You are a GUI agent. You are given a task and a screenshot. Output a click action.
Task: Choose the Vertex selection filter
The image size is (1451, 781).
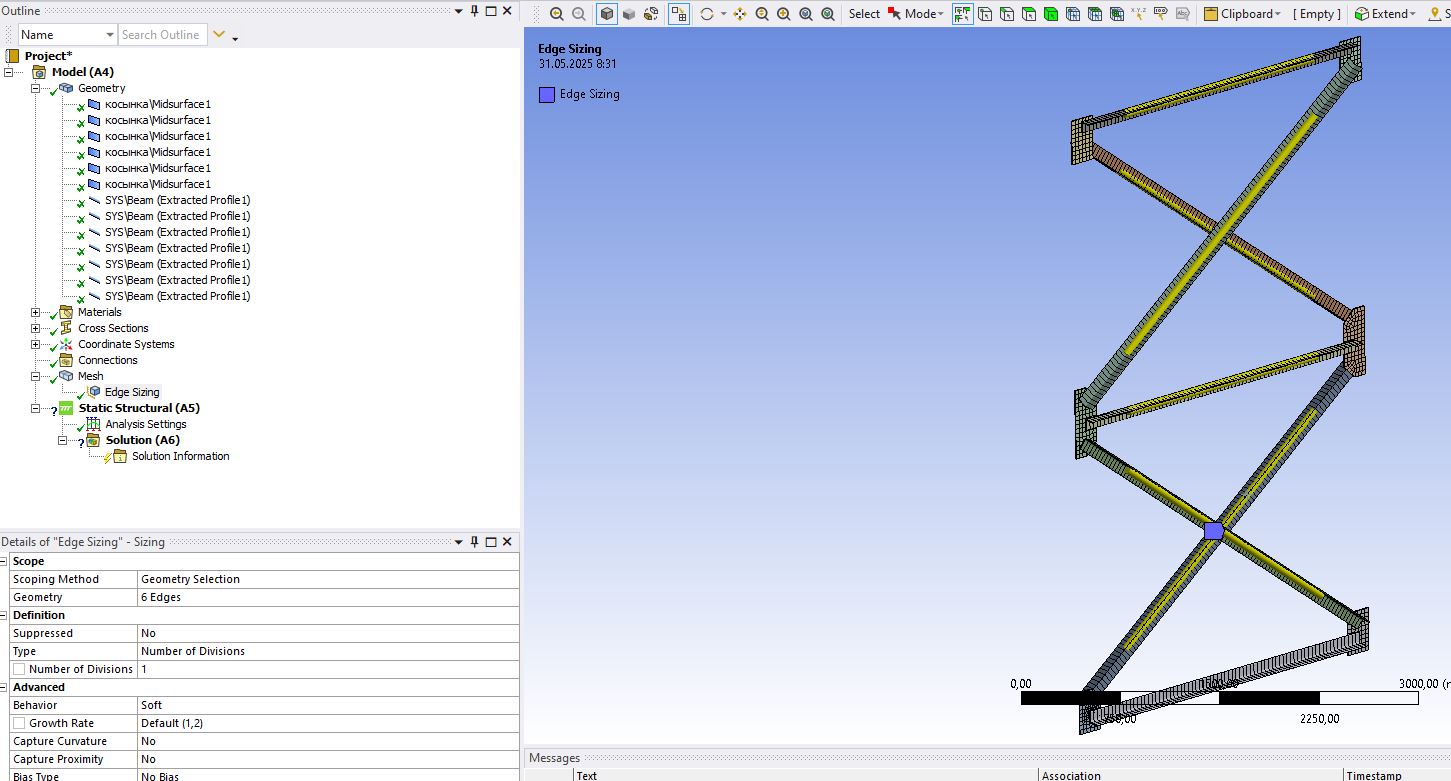click(986, 14)
